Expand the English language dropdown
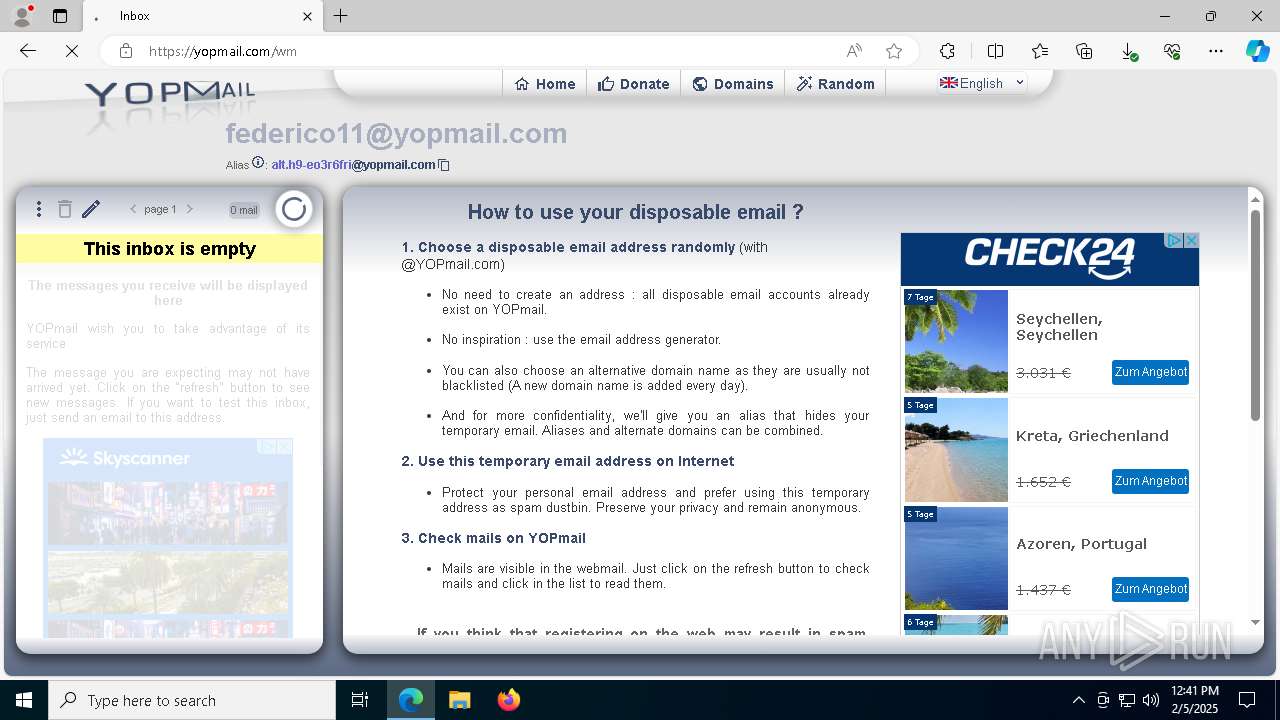The image size is (1280, 720). (x=982, y=83)
